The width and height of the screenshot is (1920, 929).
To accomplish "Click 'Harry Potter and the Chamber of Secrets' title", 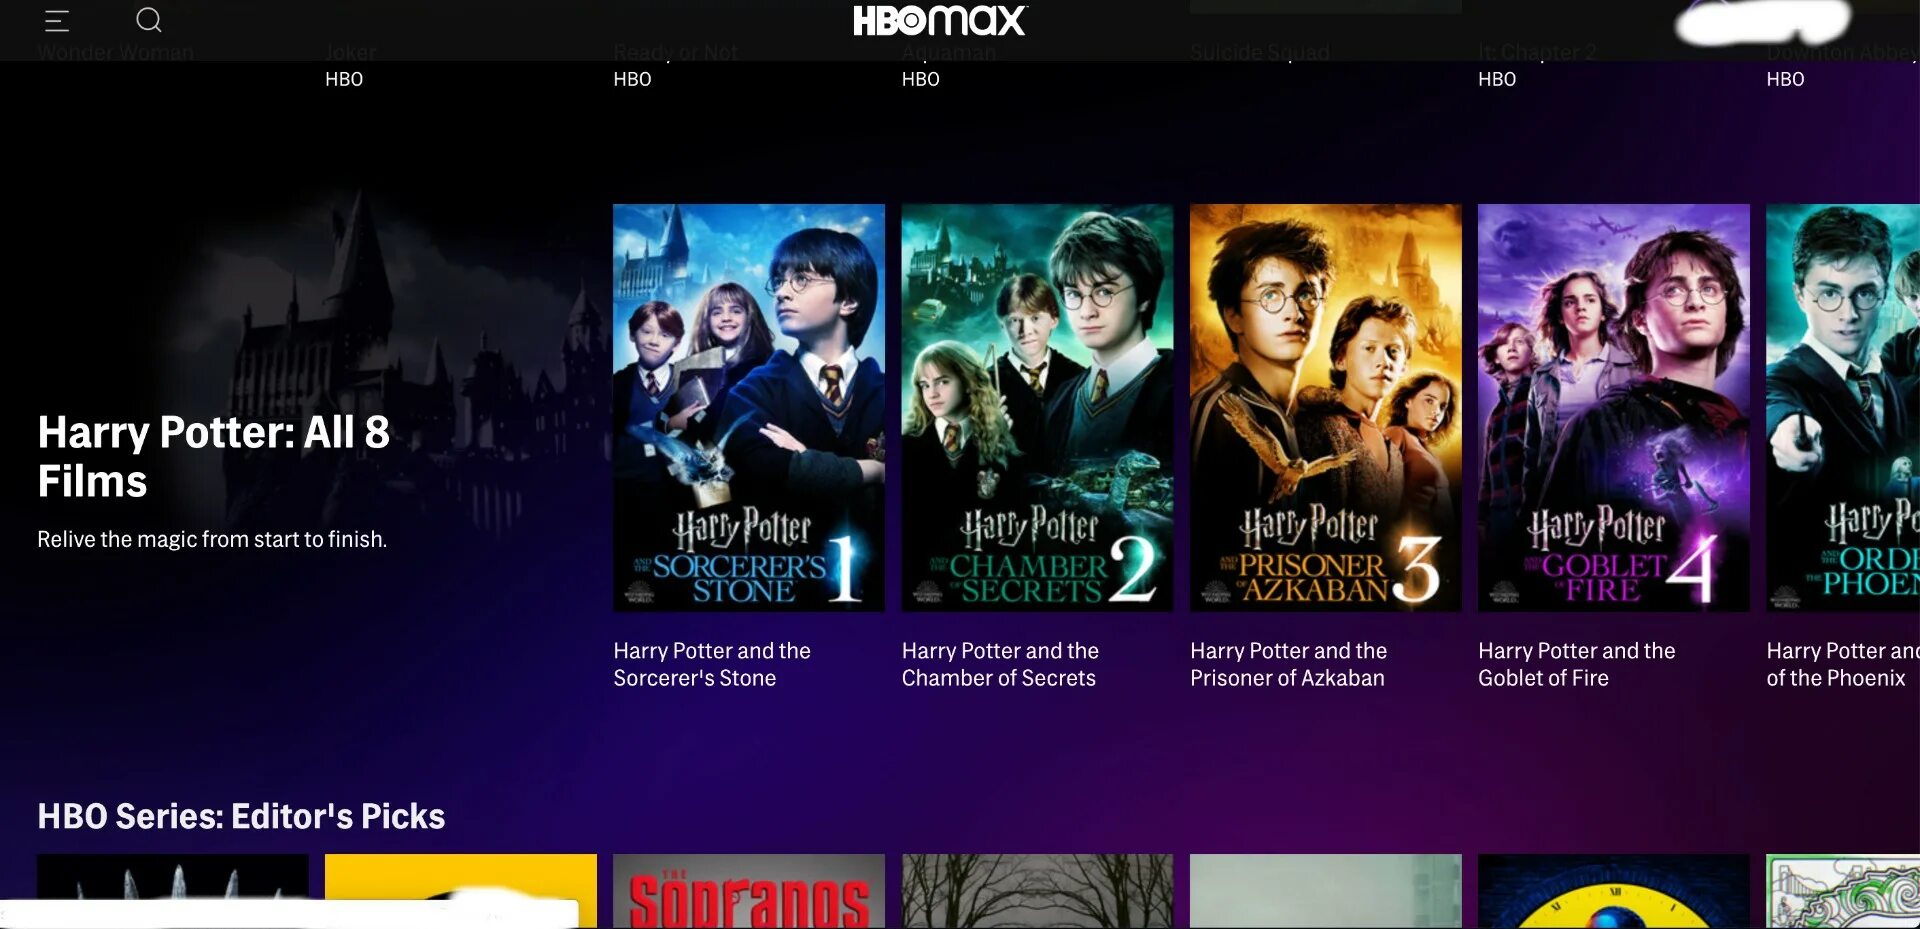I will (x=1000, y=664).
